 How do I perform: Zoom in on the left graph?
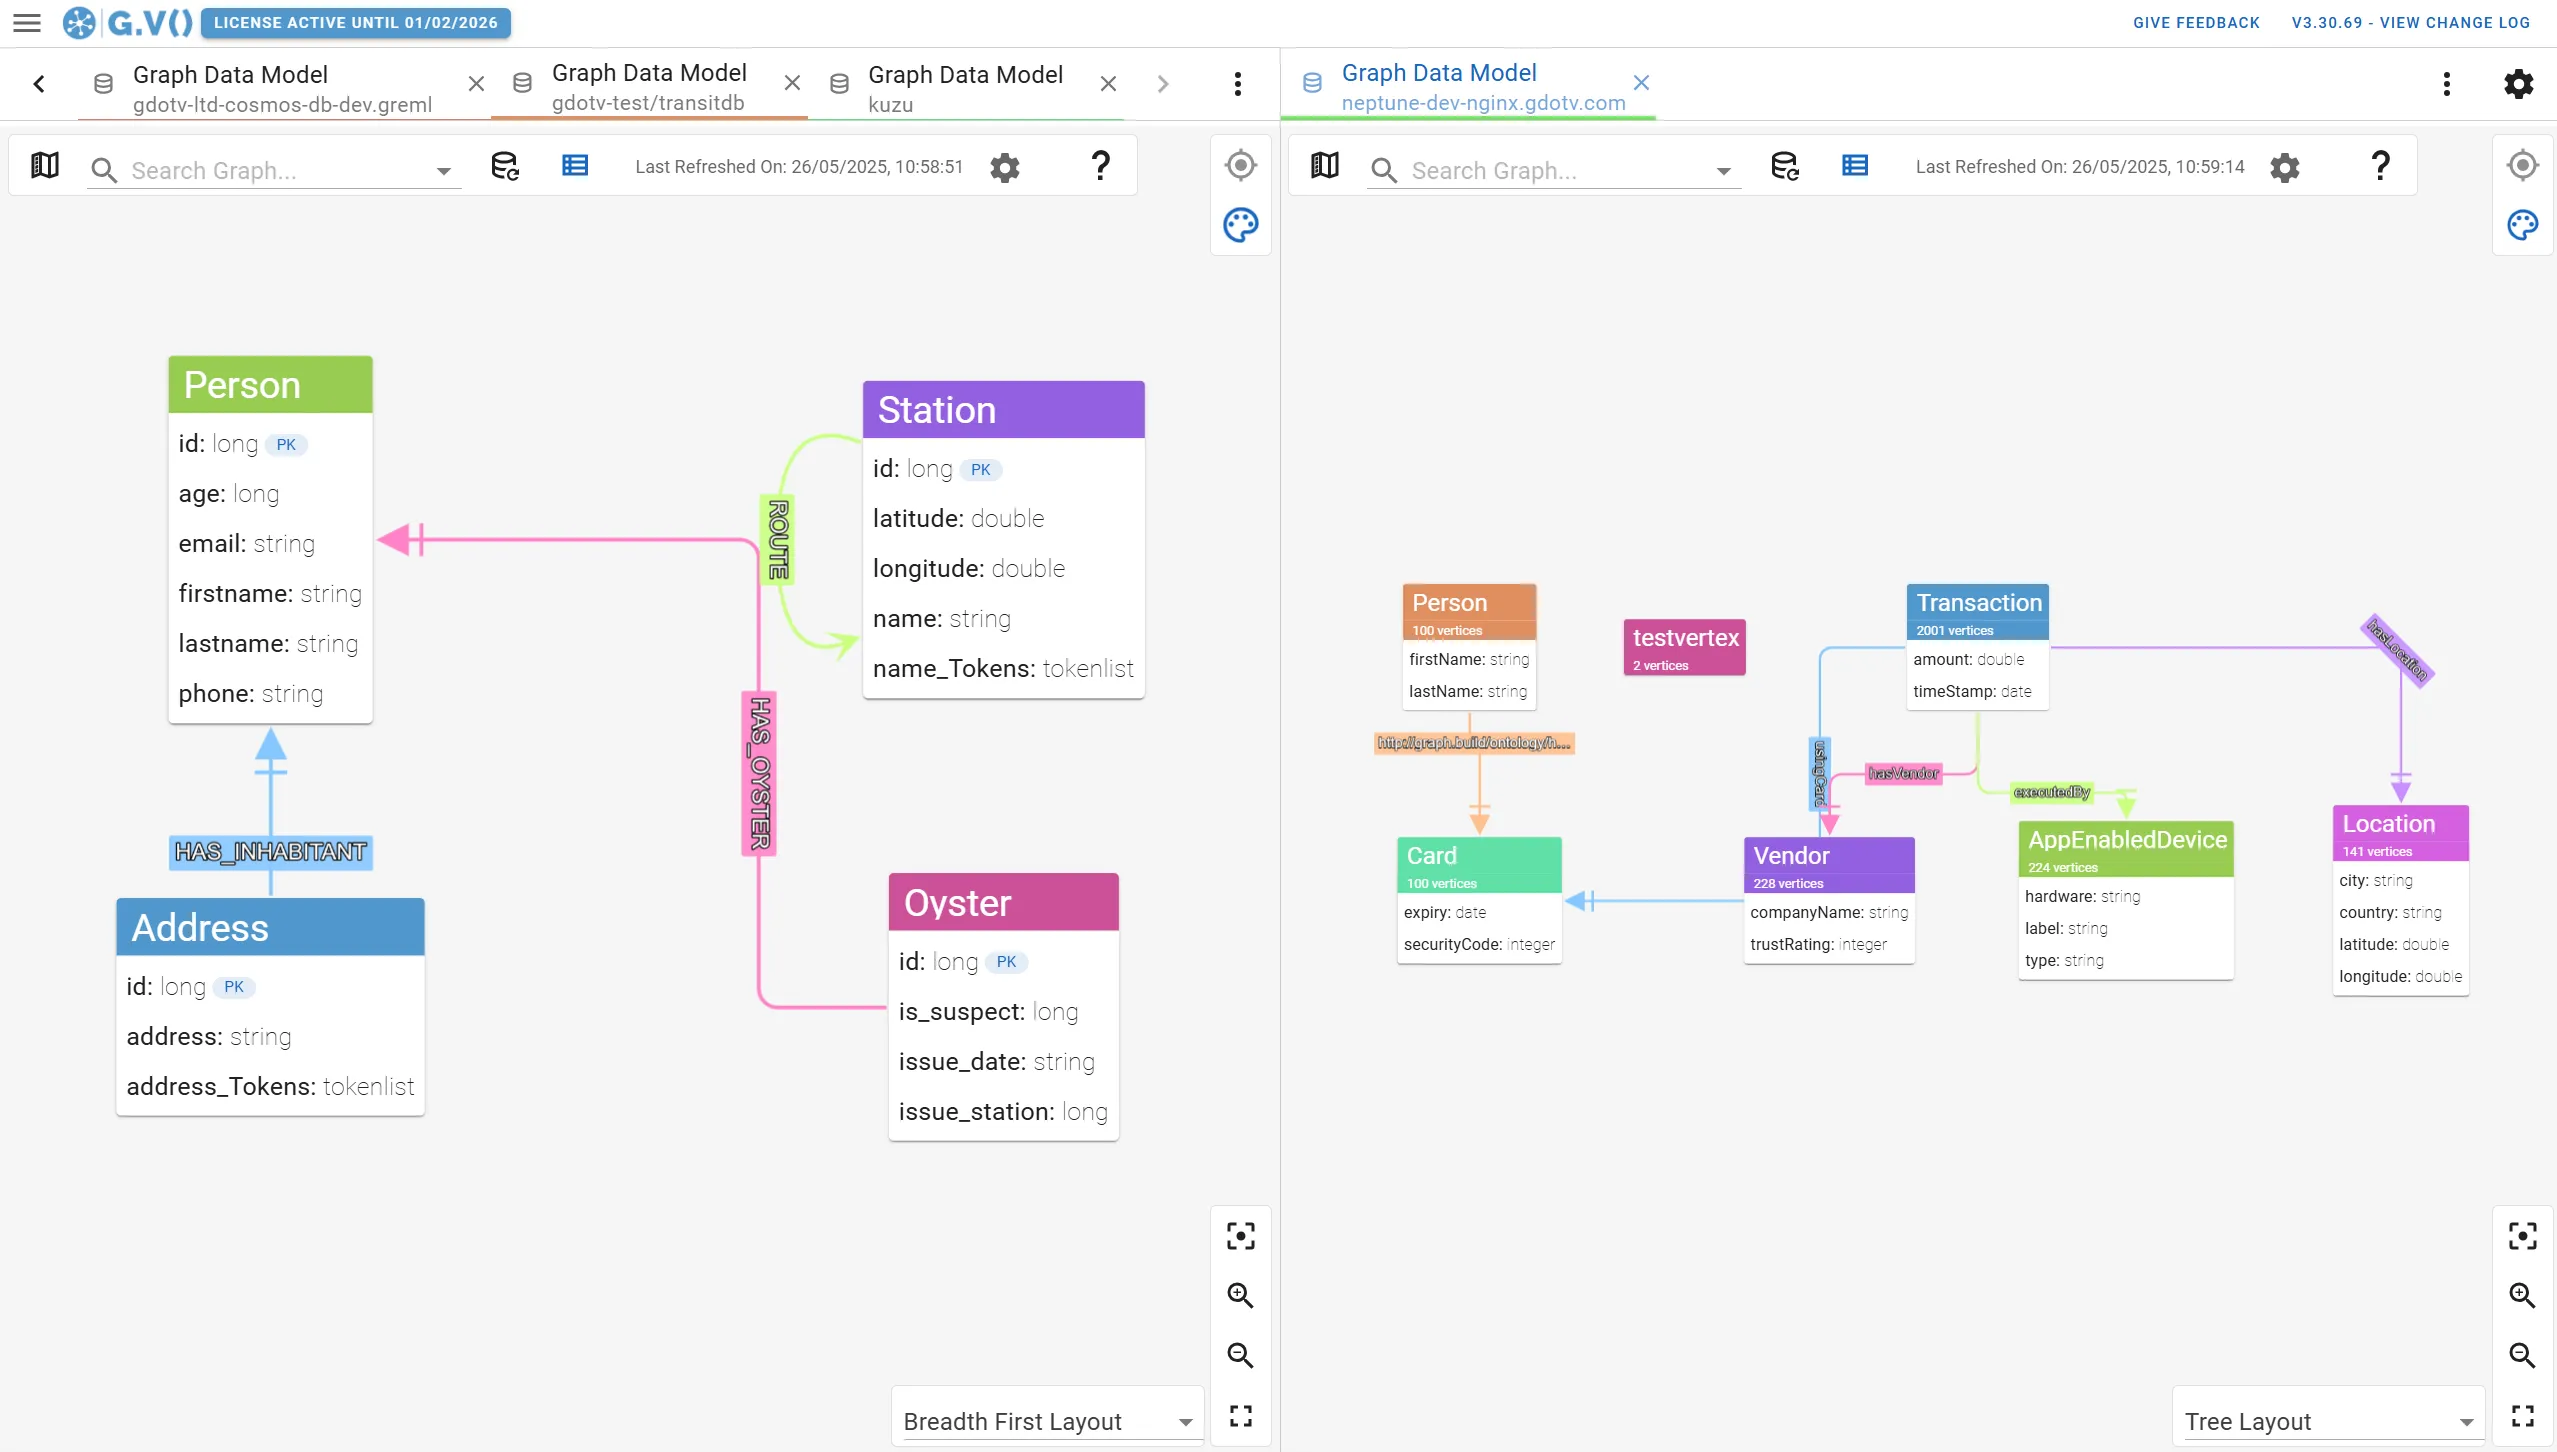coord(1241,1296)
